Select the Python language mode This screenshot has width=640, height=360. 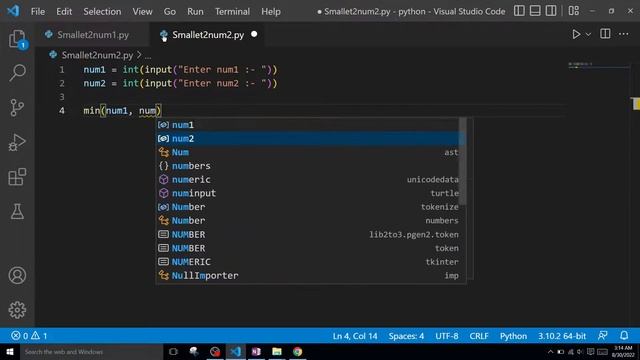(x=513, y=336)
